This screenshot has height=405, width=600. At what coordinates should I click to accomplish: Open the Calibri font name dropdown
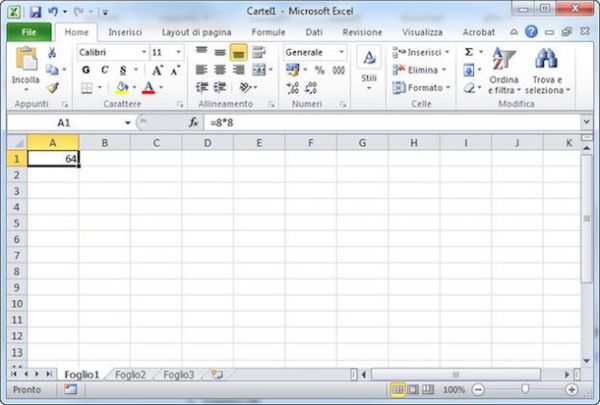pyautogui.click(x=144, y=52)
